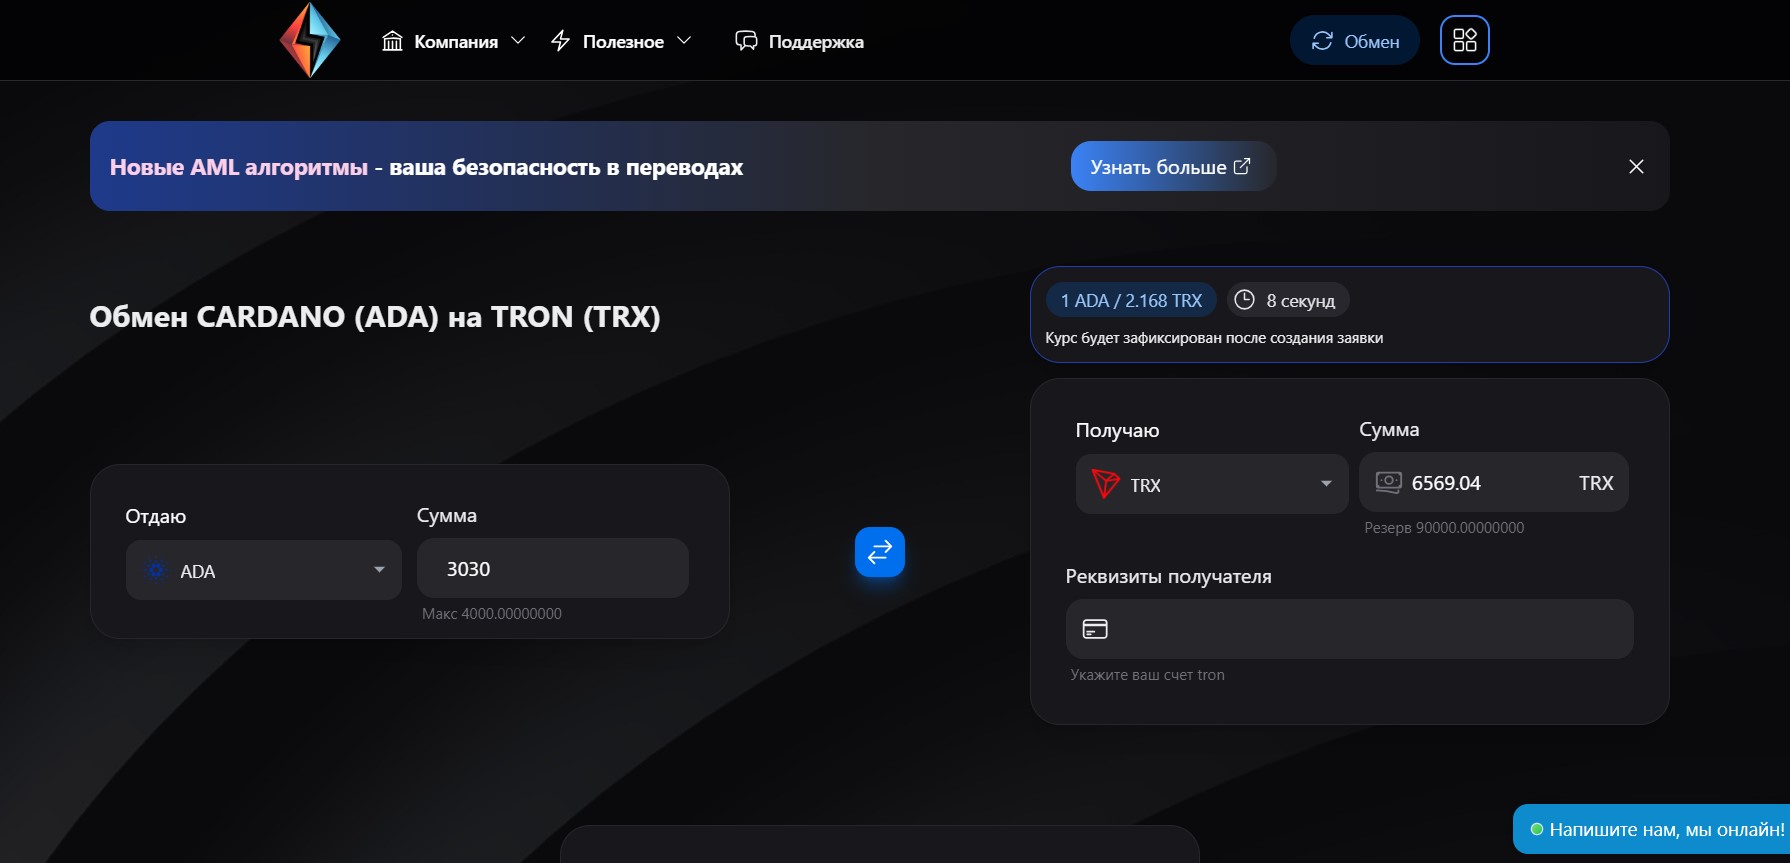The height and width of the screenshot is (863, 1790).
Task: Expand the Компания menu
Action: click(453, 41)
